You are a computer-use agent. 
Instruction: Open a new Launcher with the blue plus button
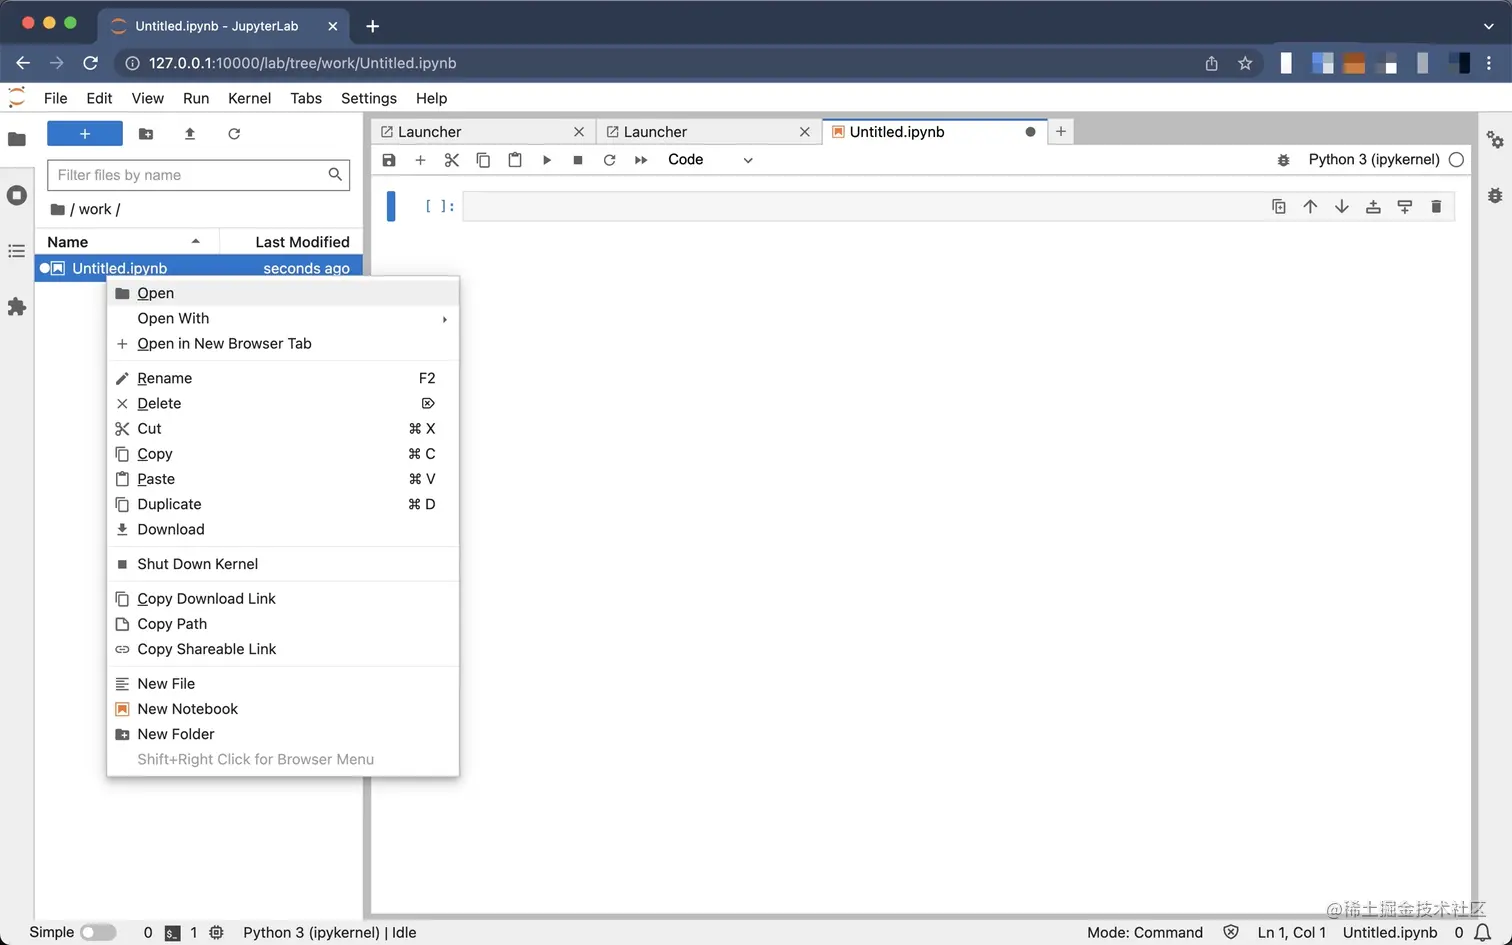[84, 133]
